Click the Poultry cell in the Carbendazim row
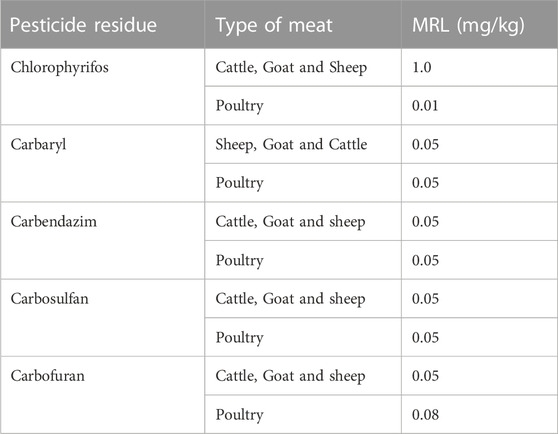This screenshot has height=434, width=558. [303, 260]
